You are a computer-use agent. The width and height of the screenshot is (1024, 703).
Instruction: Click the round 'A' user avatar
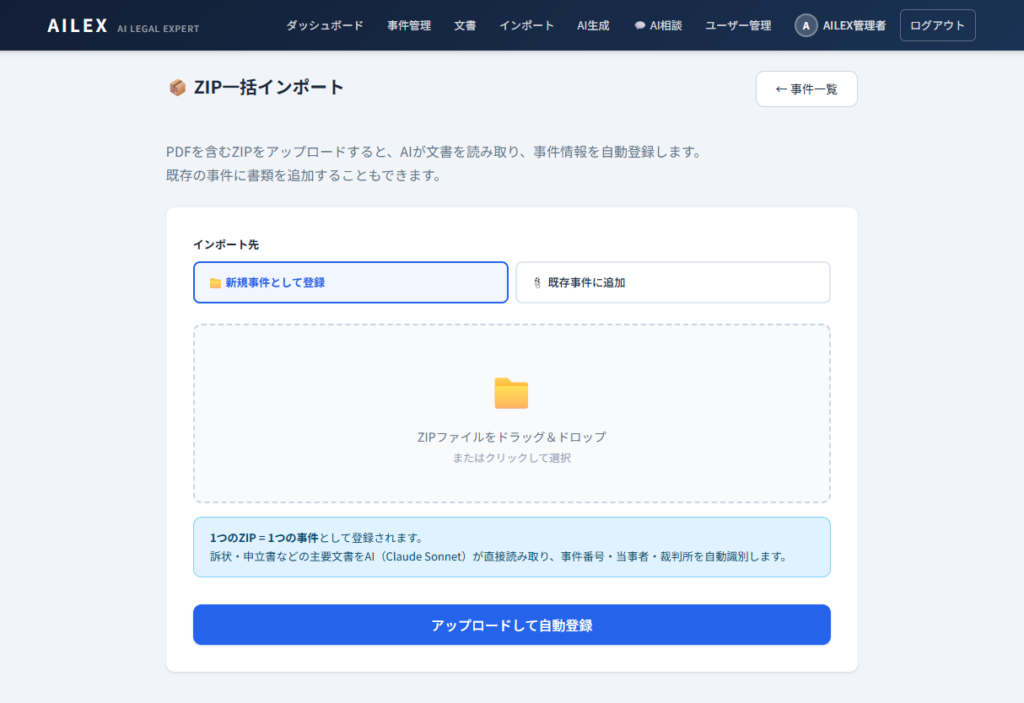coord(806,26)
